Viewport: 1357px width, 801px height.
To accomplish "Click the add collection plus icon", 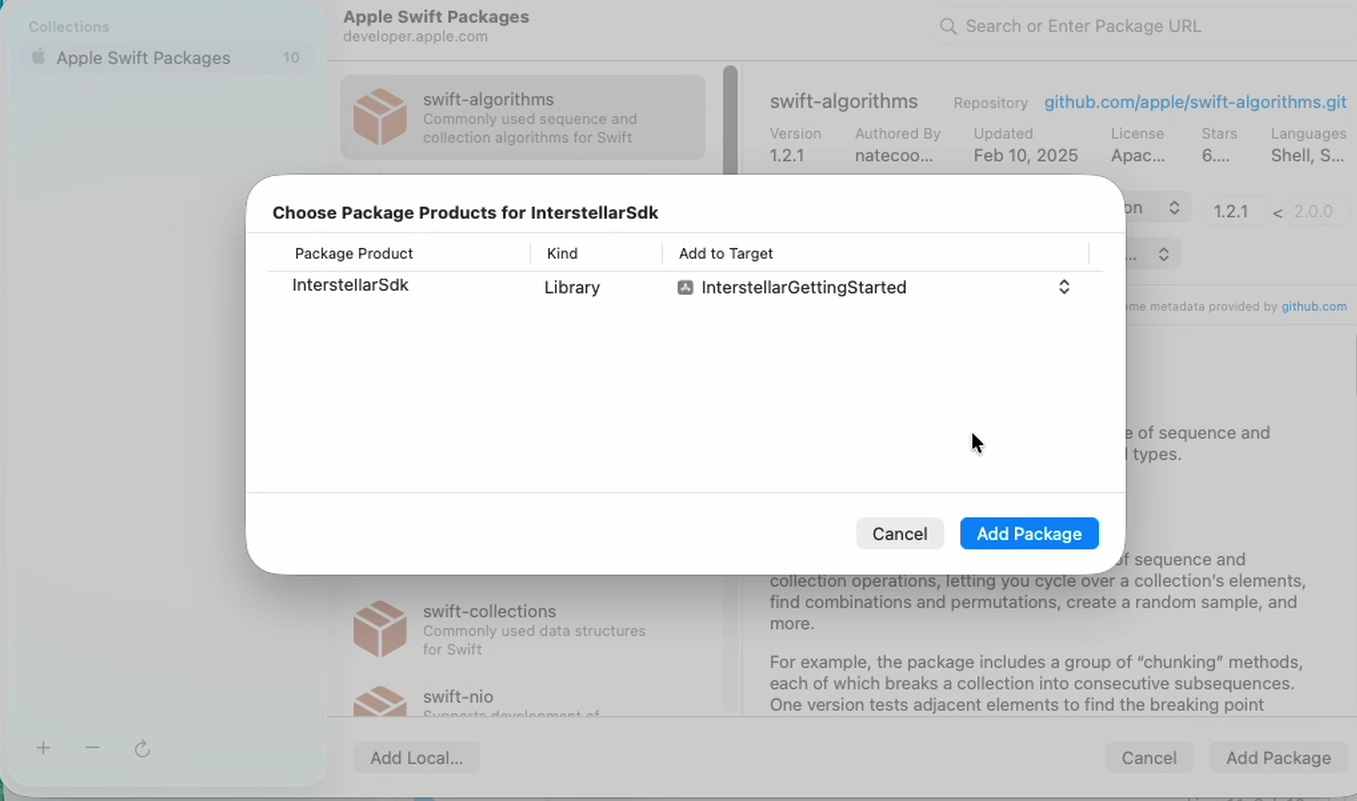I will pyautogui.click(x=43, y=748).
